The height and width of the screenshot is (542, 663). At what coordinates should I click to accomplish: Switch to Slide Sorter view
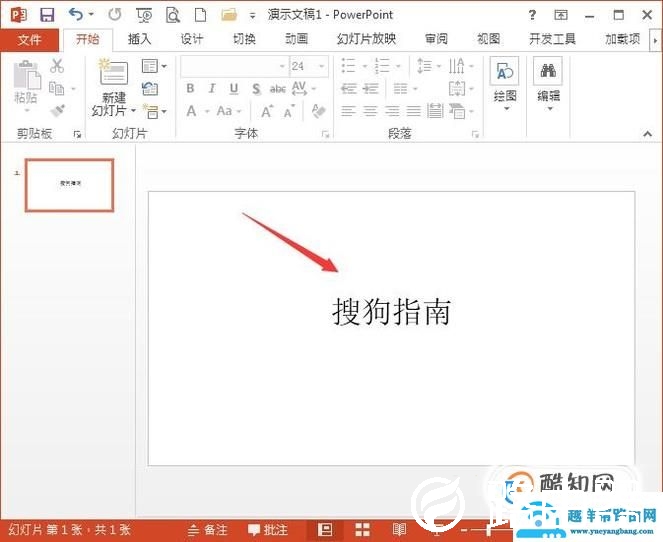click(x=362, y=529)
